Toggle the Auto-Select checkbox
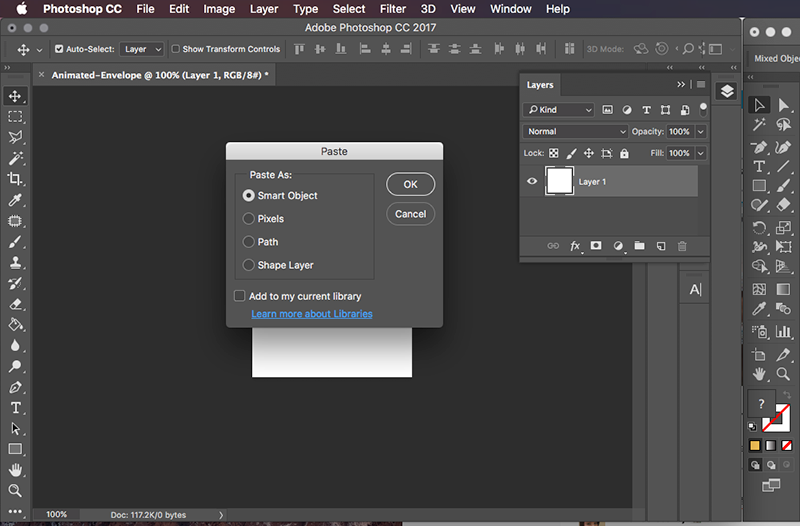 coord(59,49)
